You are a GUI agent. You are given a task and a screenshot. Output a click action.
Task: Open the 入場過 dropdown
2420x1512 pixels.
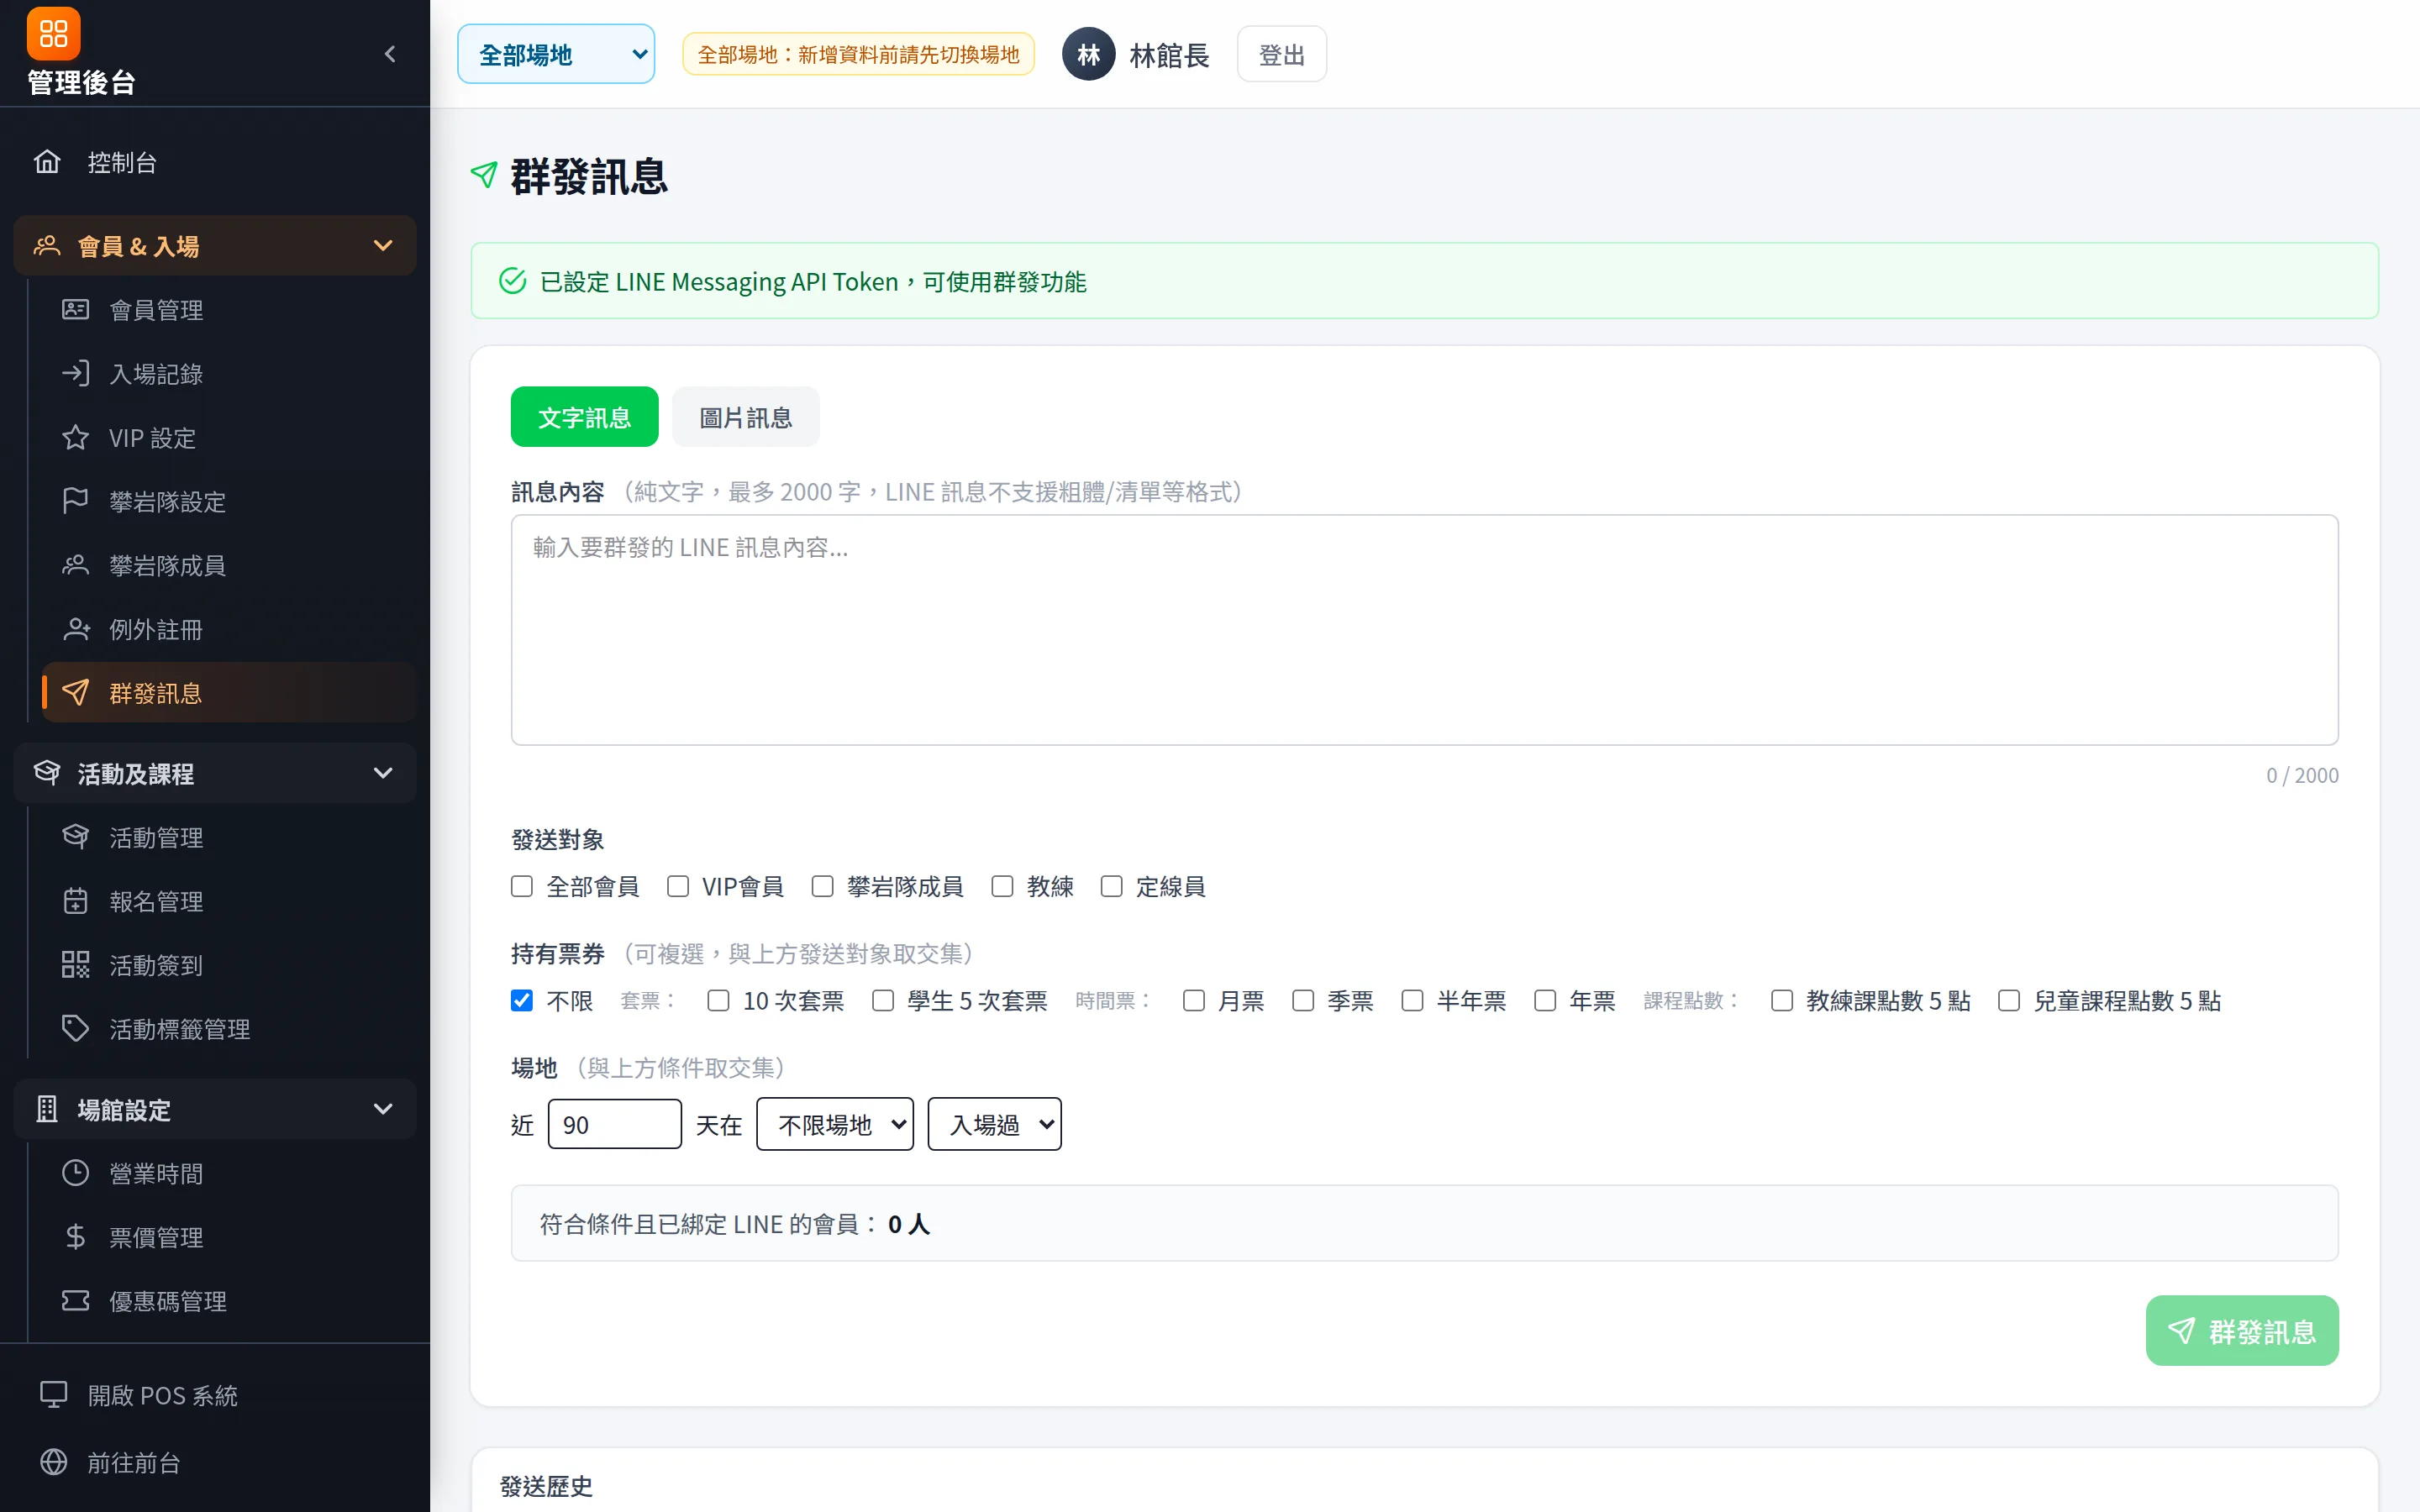point(994,1125)
